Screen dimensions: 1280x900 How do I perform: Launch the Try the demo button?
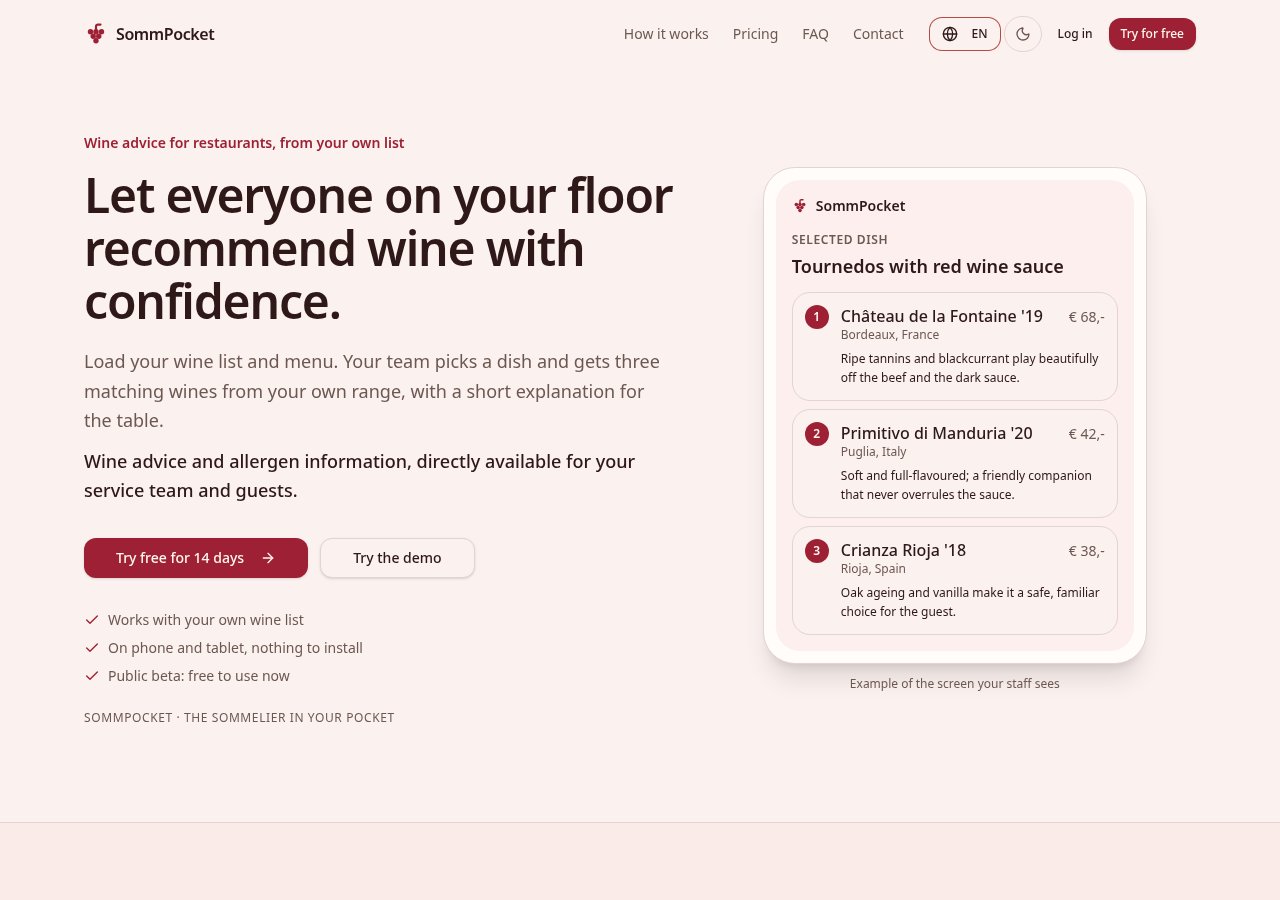[397, 558]
